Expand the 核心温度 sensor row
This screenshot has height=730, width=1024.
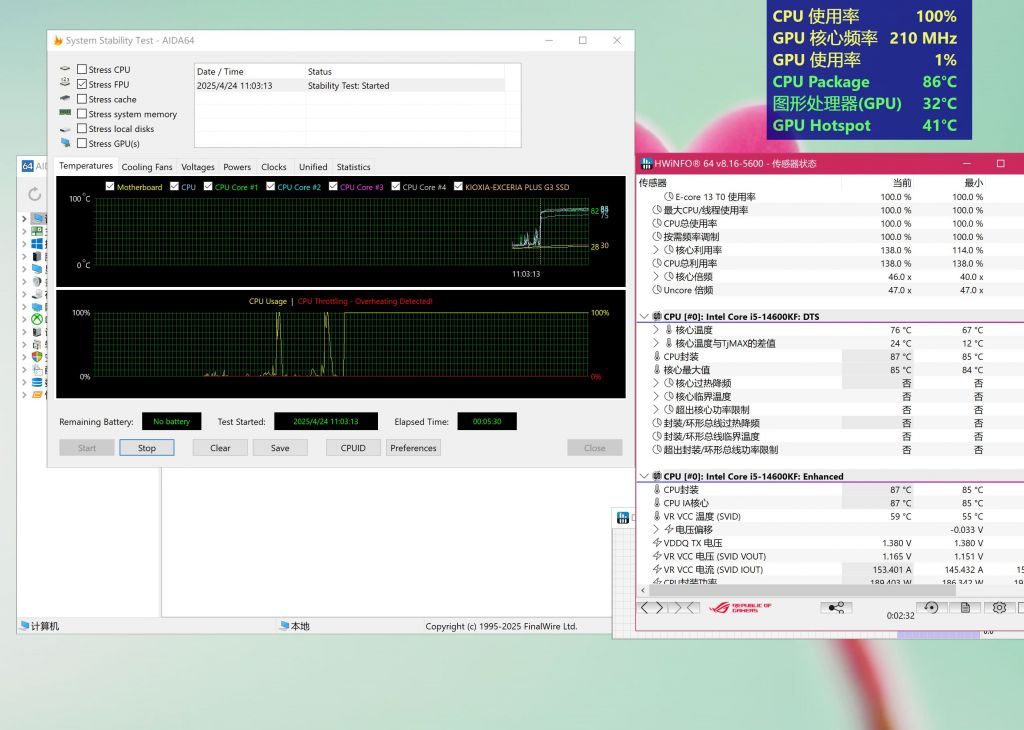pos(656,330)
